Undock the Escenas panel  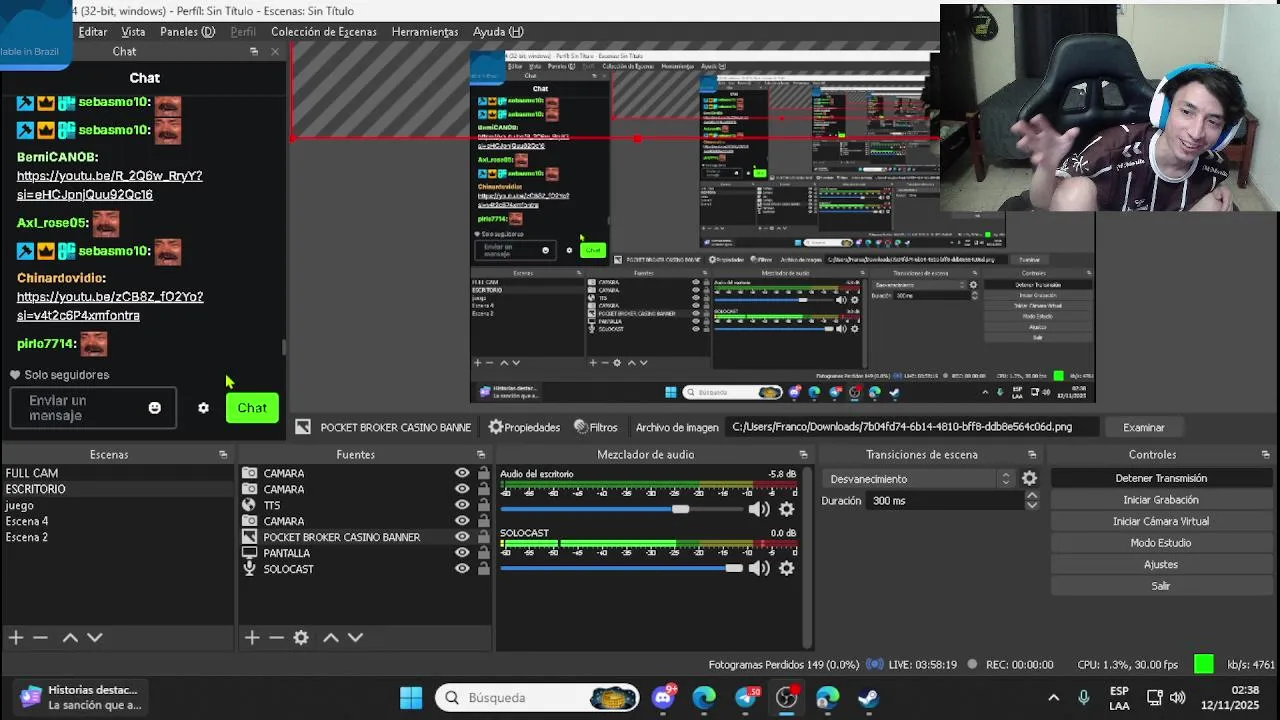[x=223, y=454]
